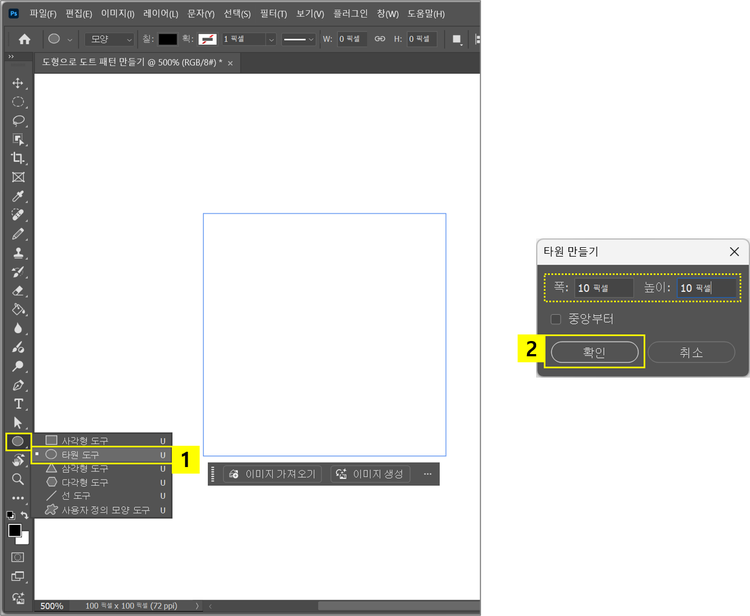The image size is (750, 616).
Task: Toggle Quick Mask mode icon
Action: 18,557
